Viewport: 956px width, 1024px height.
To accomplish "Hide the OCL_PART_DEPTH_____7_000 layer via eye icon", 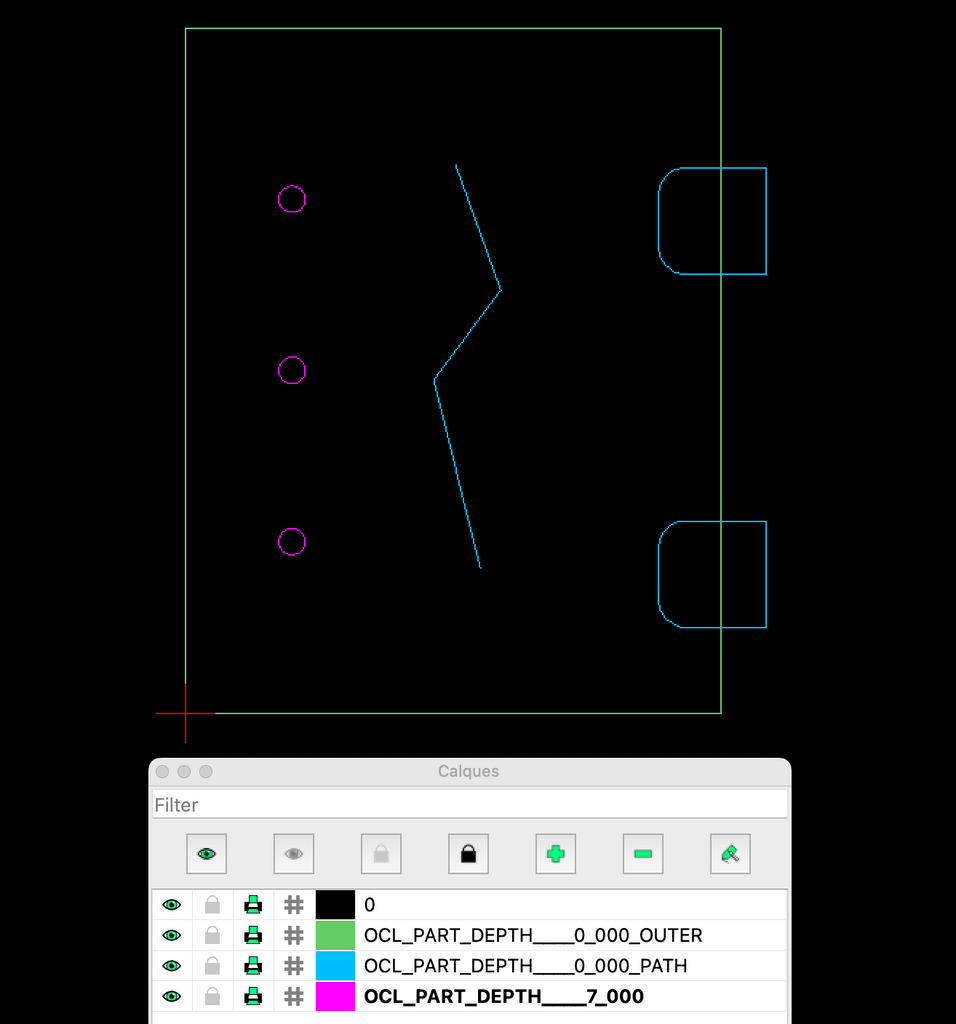I will pos(172,997).
